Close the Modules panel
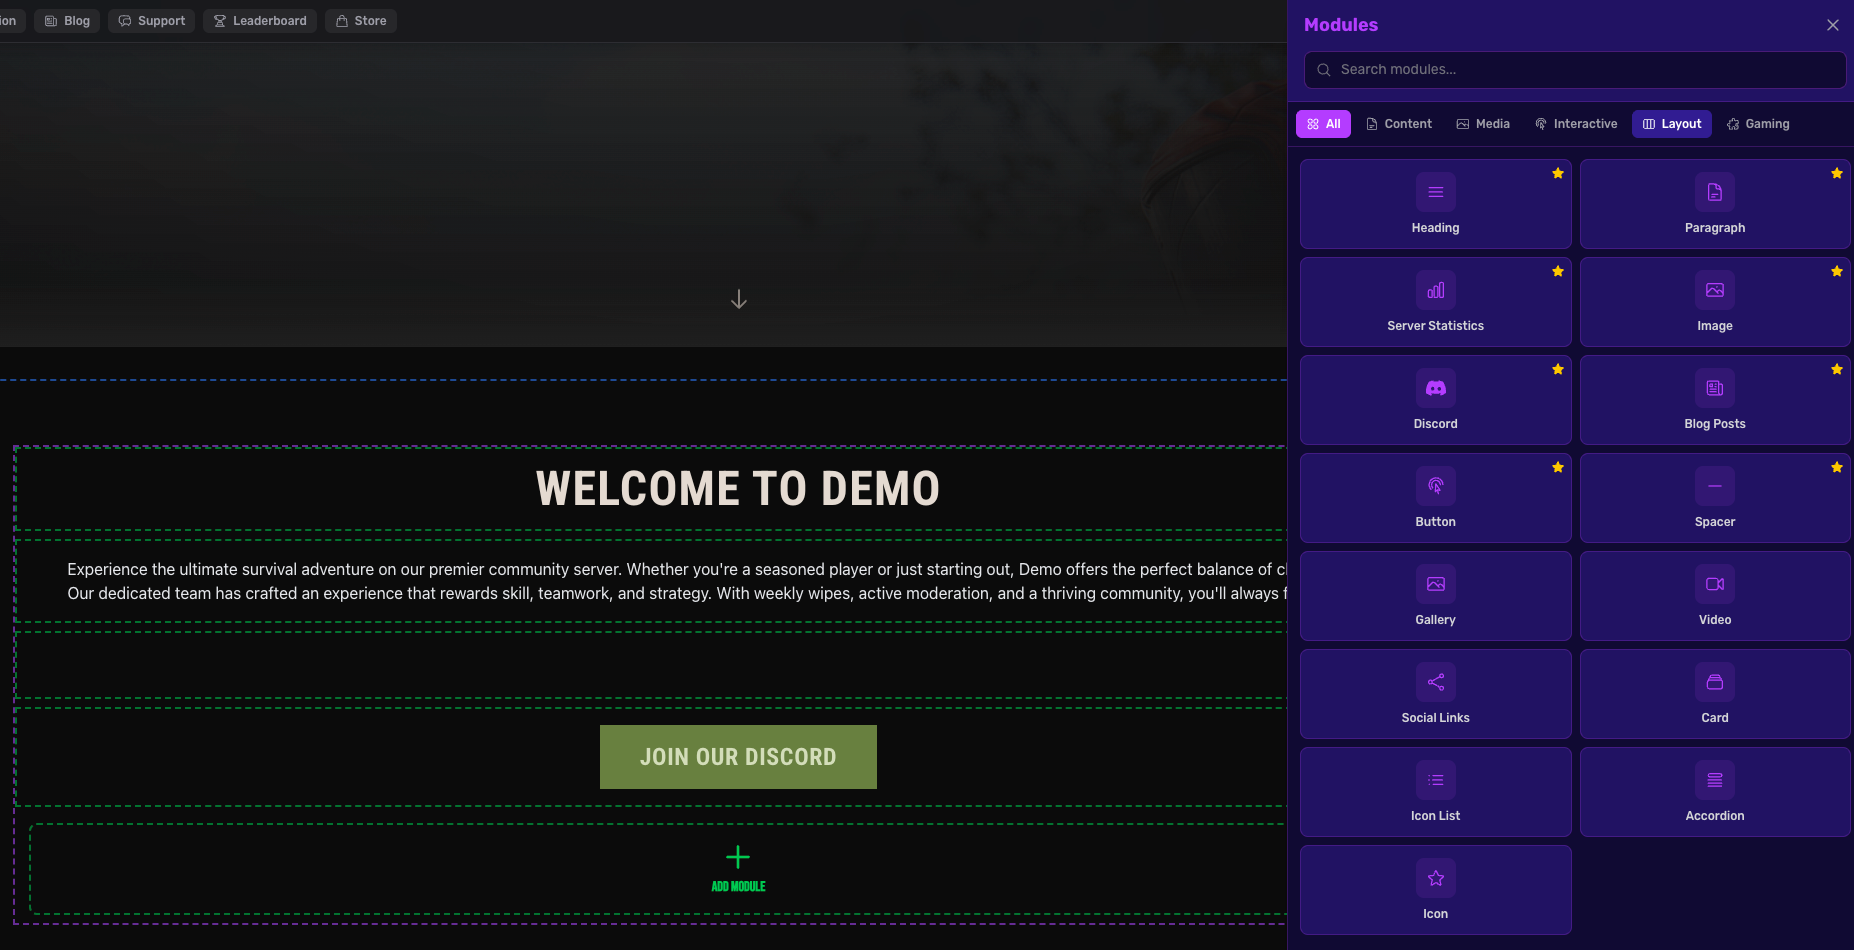Viewport: 1854px width, 950px height. 1832,25
